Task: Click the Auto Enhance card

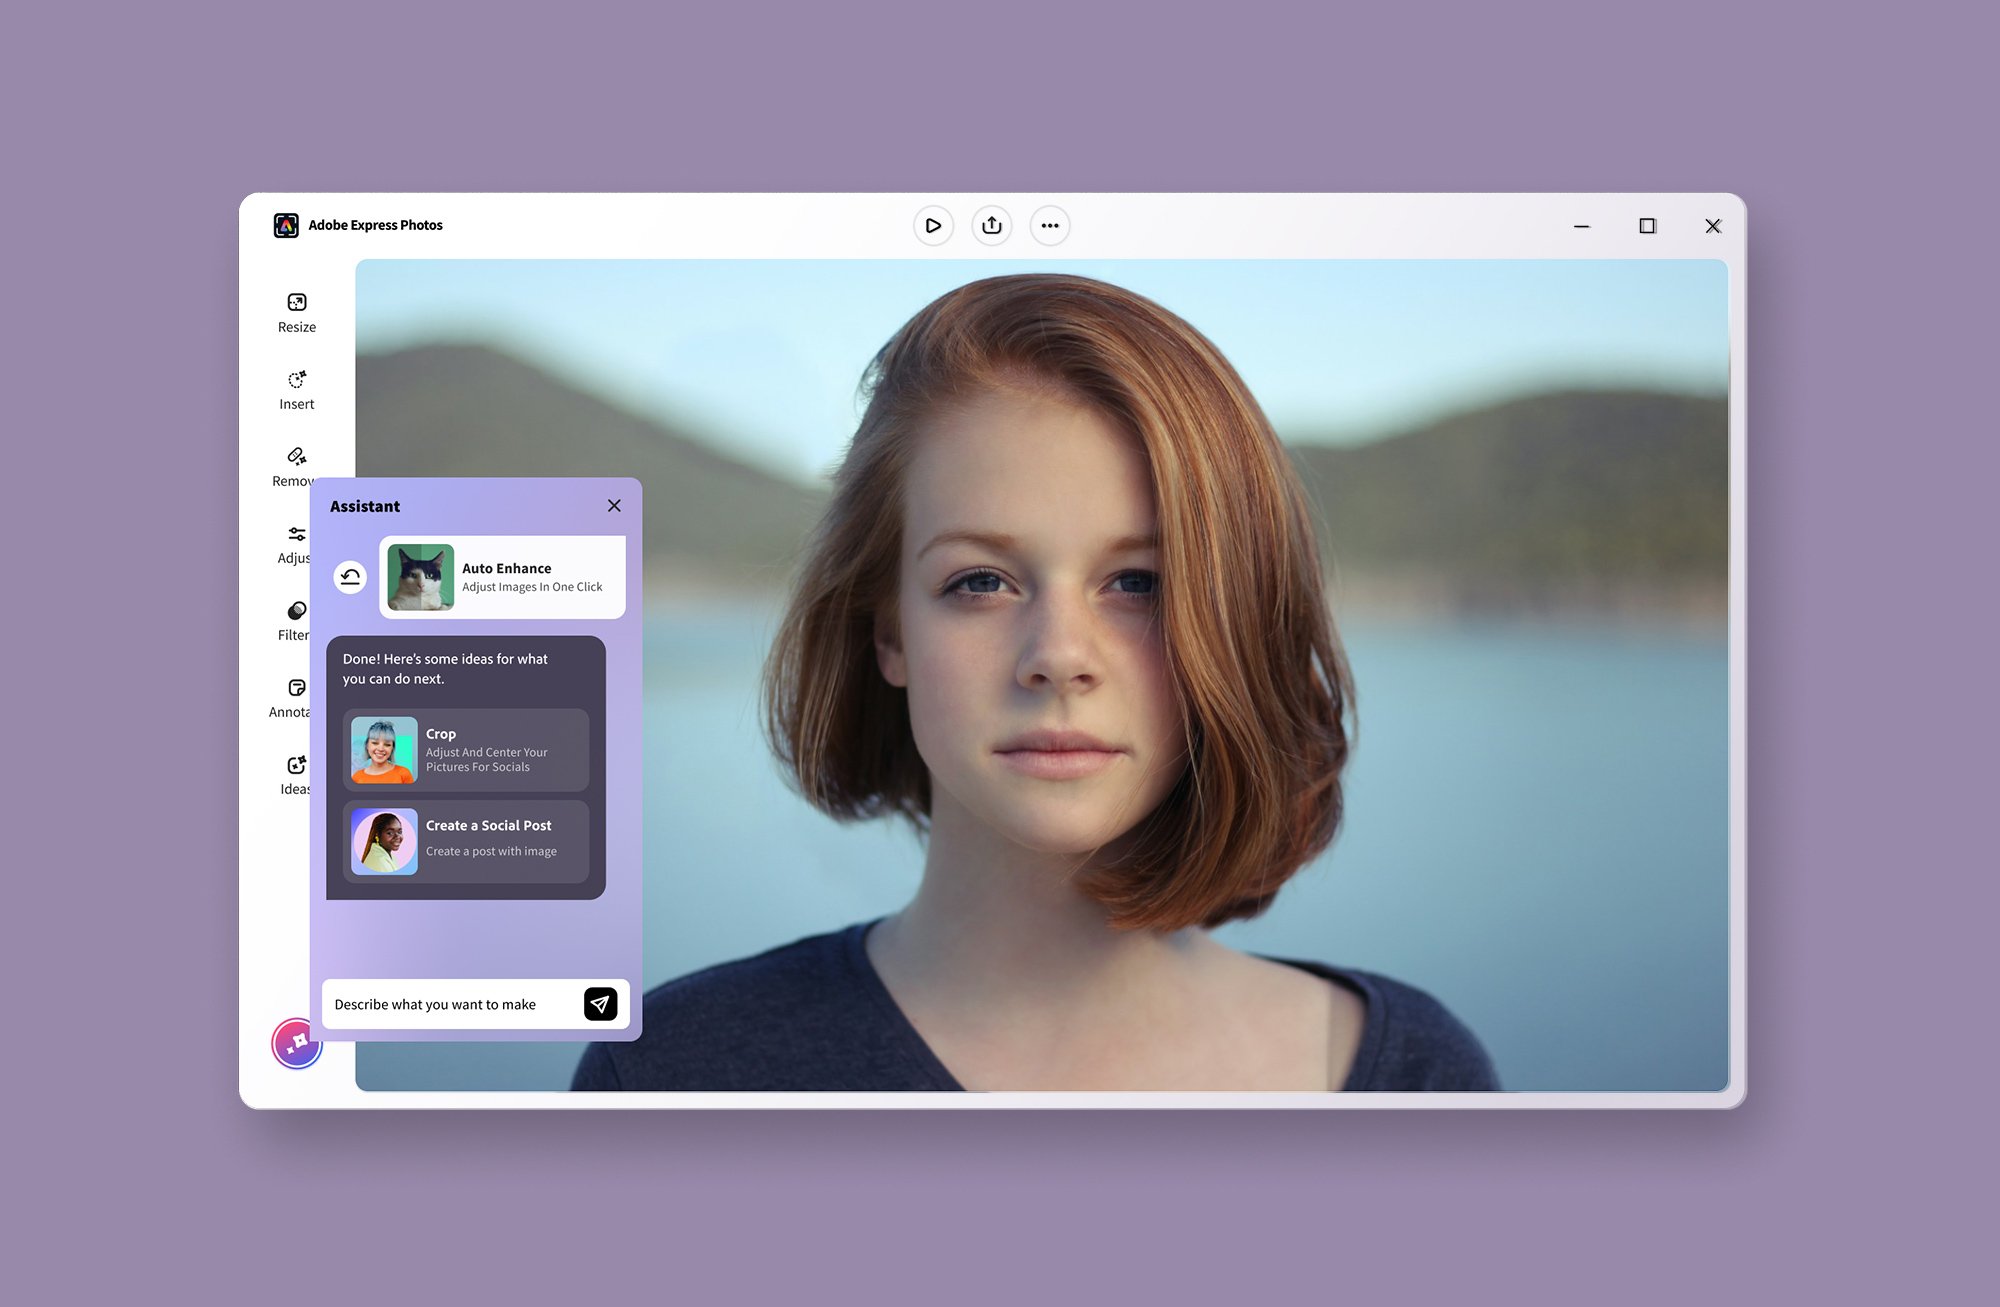Action: 530,577
